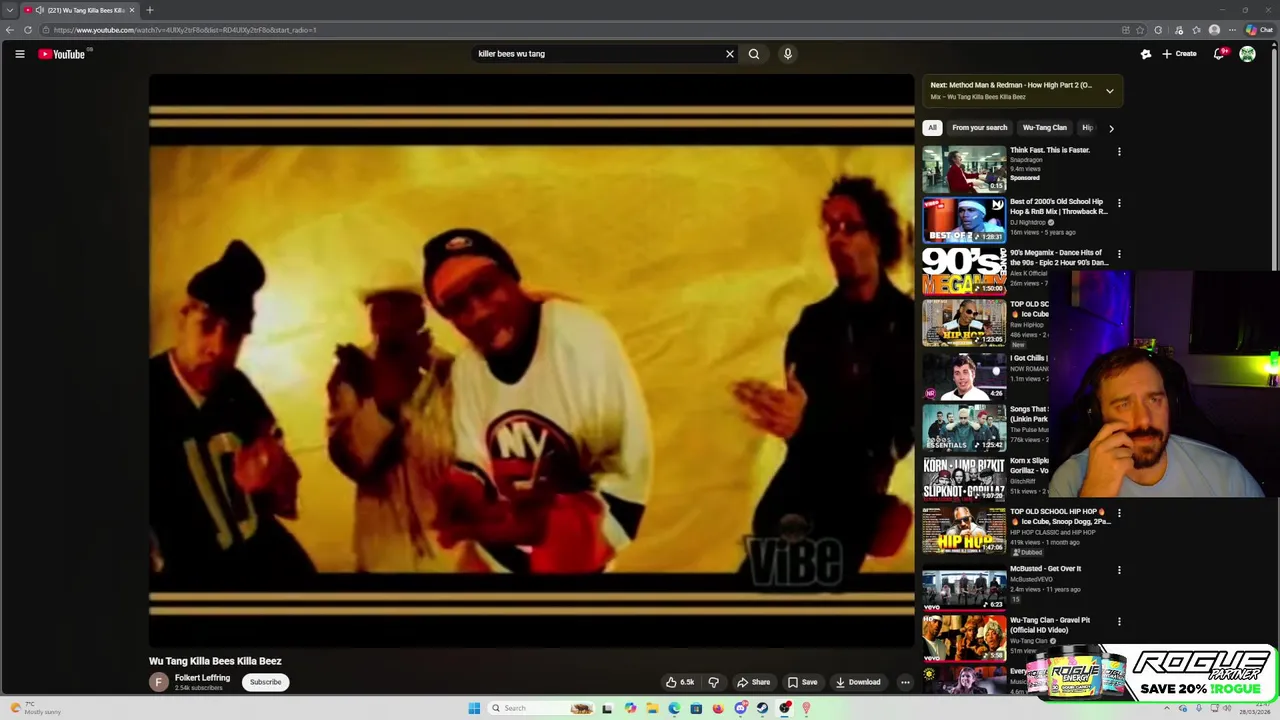
Task: Select the All filter chip
Action: pos(932,128)
